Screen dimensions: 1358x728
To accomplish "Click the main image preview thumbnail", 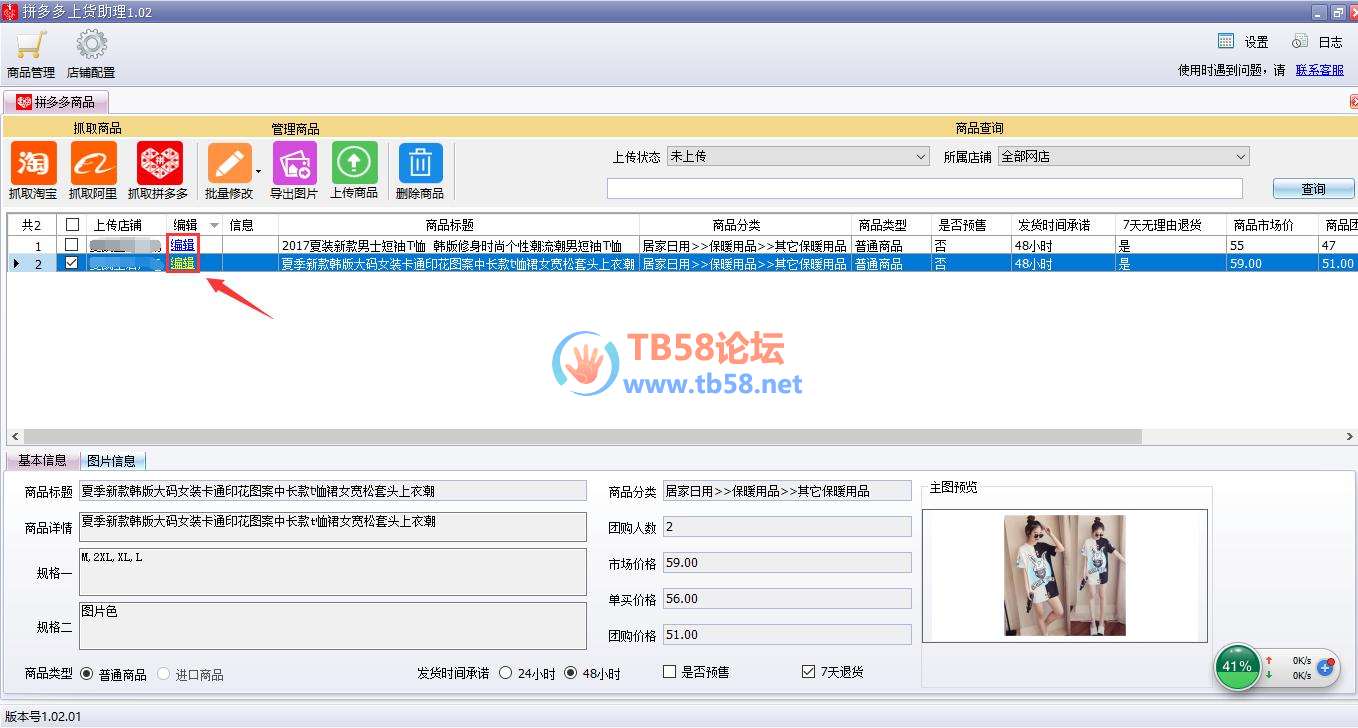I will click(x=1065, y=575).
